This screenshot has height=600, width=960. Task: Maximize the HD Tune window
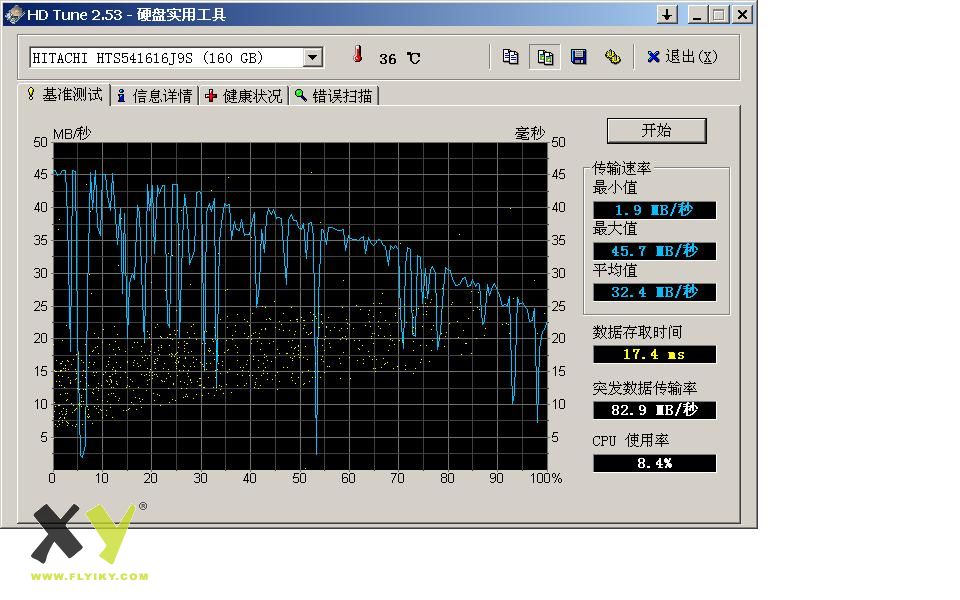719,14
